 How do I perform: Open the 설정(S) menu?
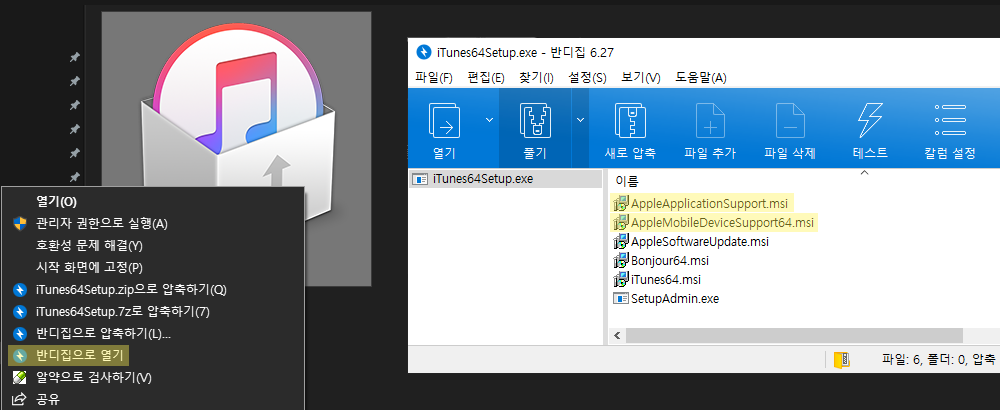point(587,78)
